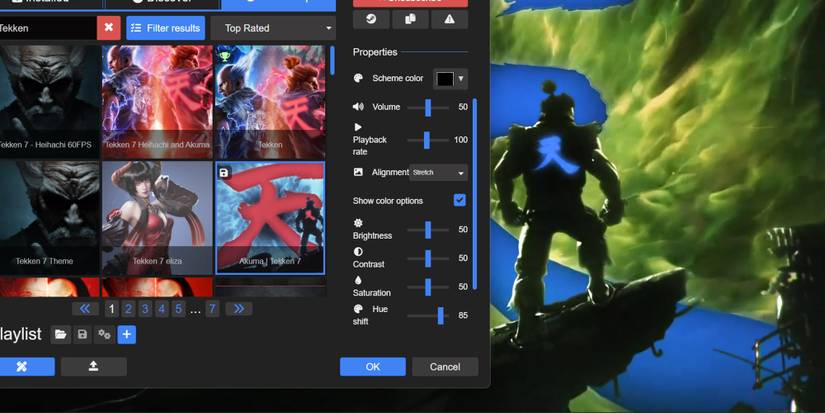Viewport: 825px width, 413px height.
Task: Open playlist folder icon
Action: (61, 335)
